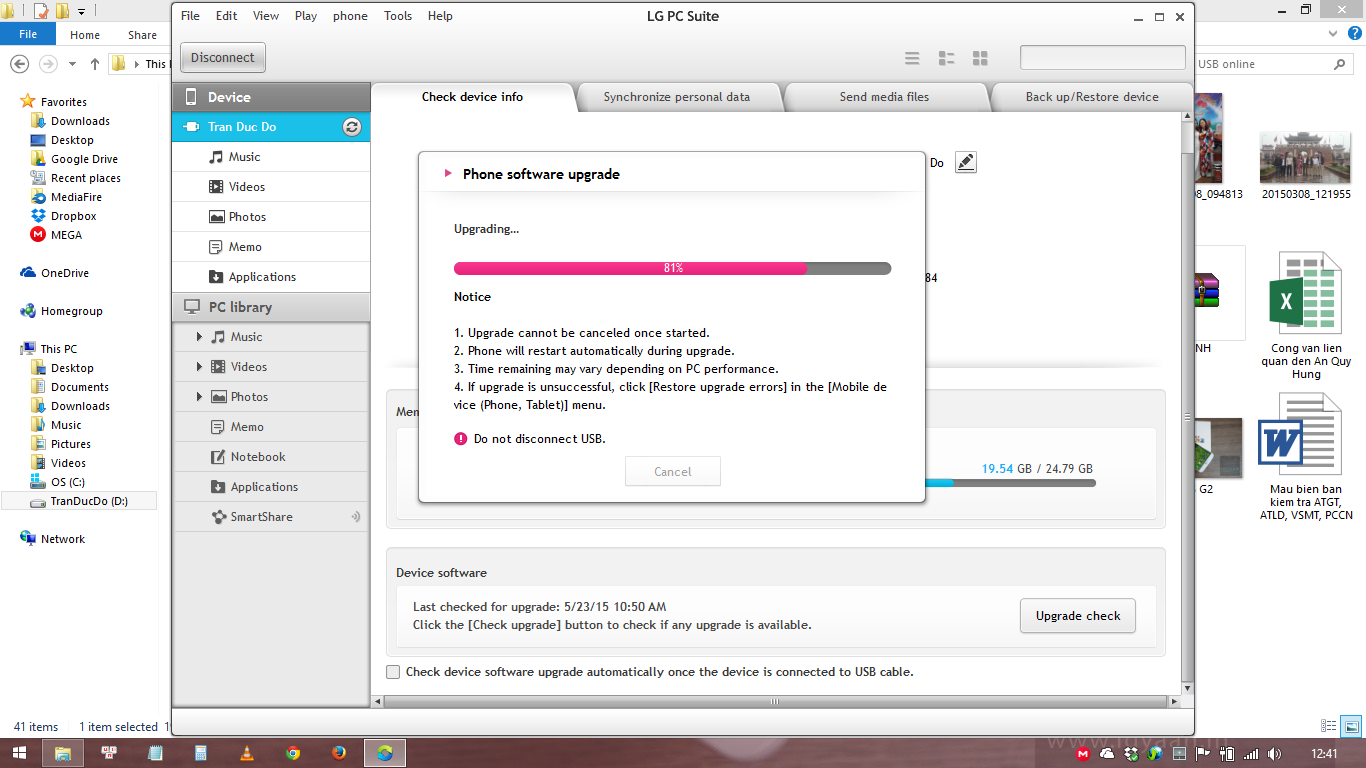Switch to grid thumbnail view icon
This screenshot has height=768, width=1366.
[980, 58]
